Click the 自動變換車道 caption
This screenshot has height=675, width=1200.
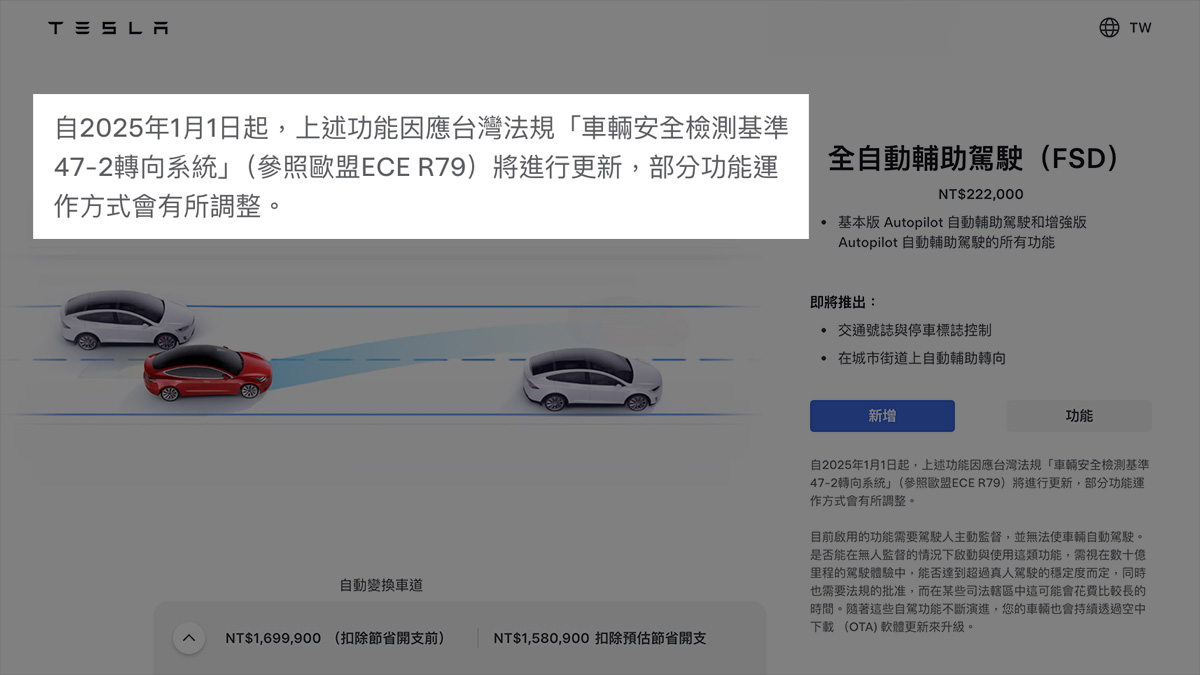[381, 585]
